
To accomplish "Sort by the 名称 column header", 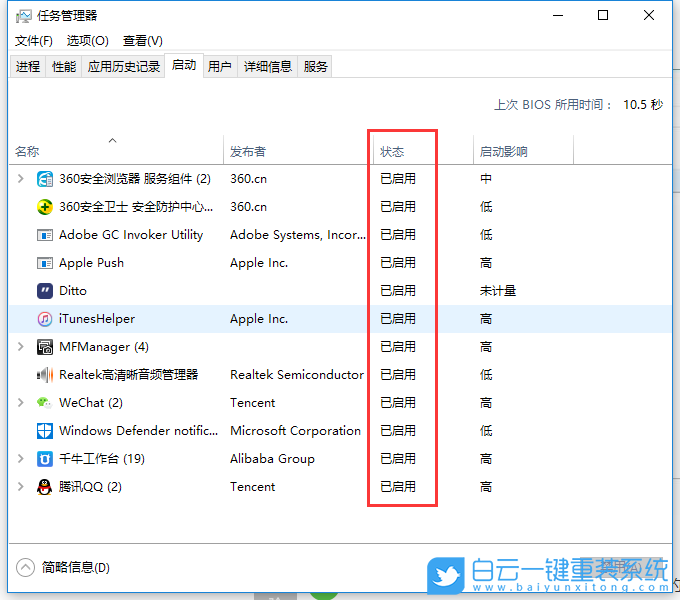I will pyautogui.click(x=115, y=150).
